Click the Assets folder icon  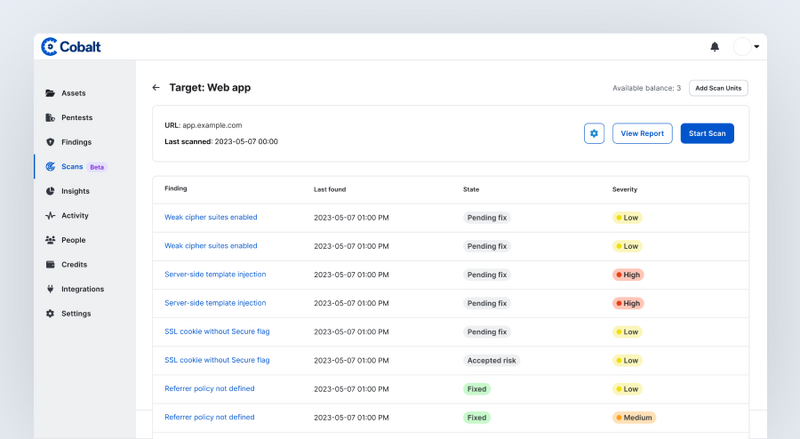point(50,93)
